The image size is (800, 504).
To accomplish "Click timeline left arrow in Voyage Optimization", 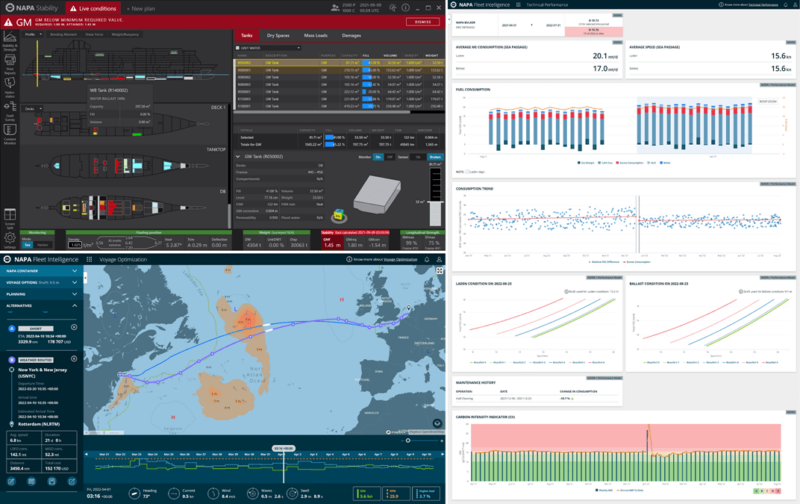I will point(87,454).
